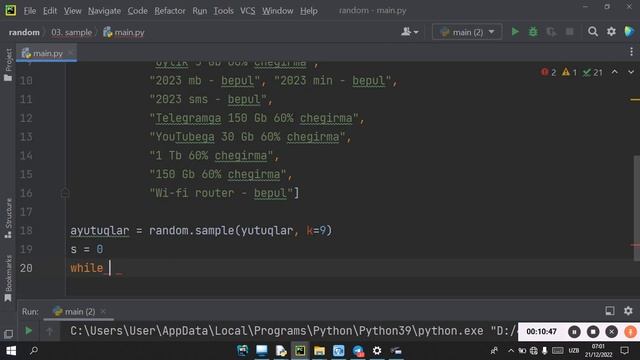Open the Code menu
Image resolution: width=640 pixels, height=360 pixels.
(137, 11)
